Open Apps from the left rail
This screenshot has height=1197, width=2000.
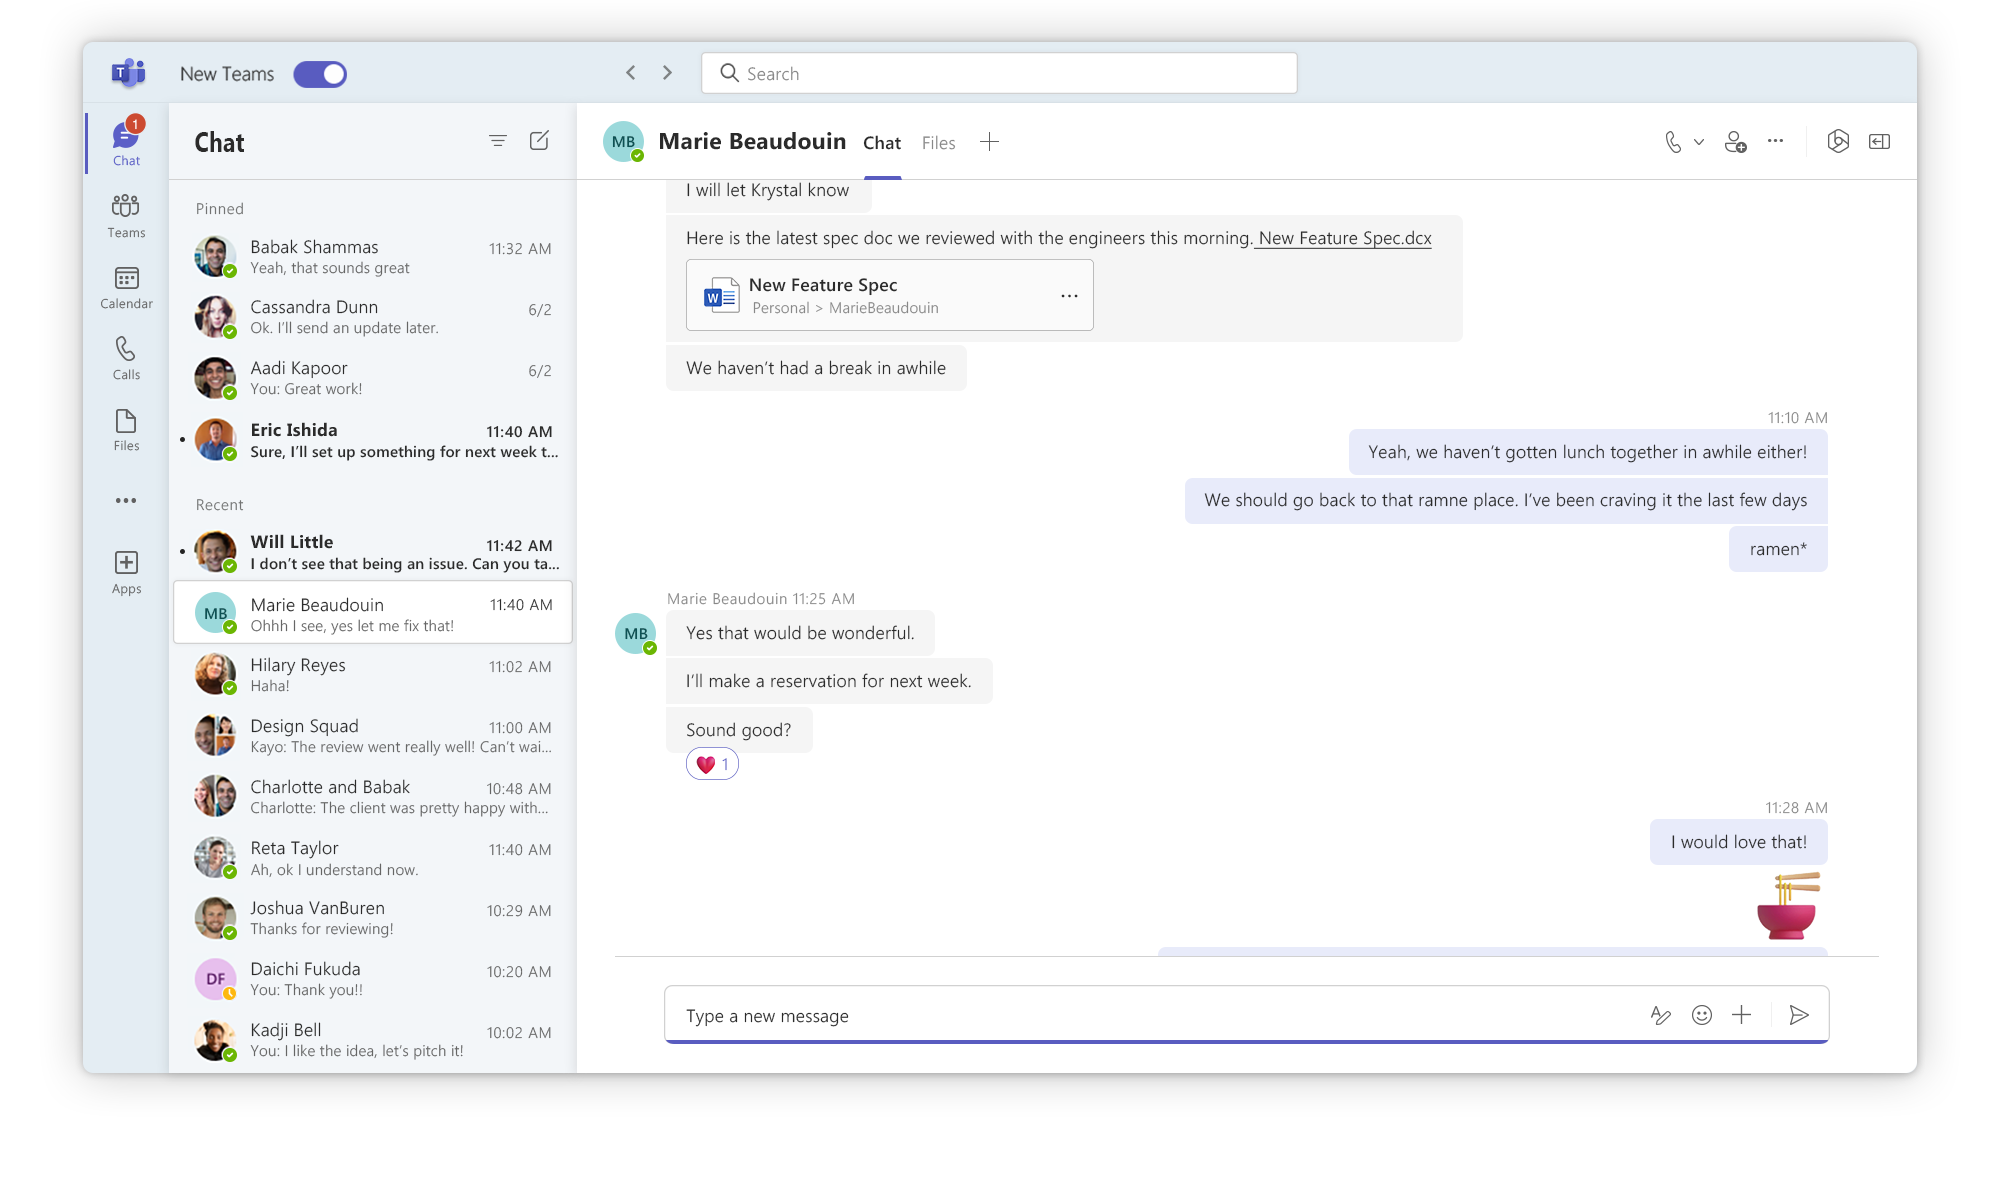(126, 572)
